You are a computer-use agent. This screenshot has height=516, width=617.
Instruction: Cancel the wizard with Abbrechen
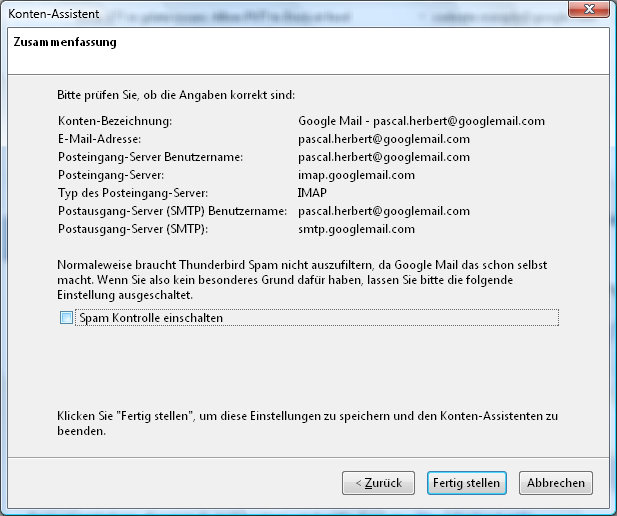click(556, 483)
